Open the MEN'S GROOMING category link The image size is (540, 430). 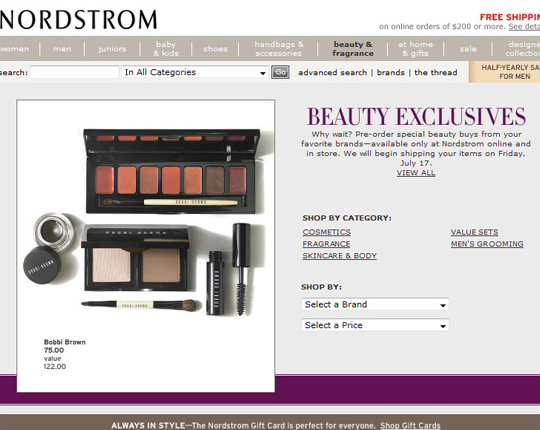487,244
